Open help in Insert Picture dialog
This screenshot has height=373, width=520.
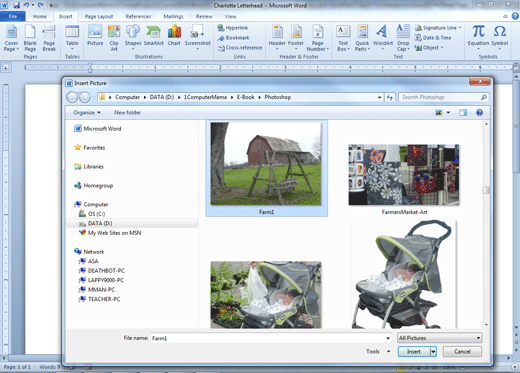[x=479, y=113]
